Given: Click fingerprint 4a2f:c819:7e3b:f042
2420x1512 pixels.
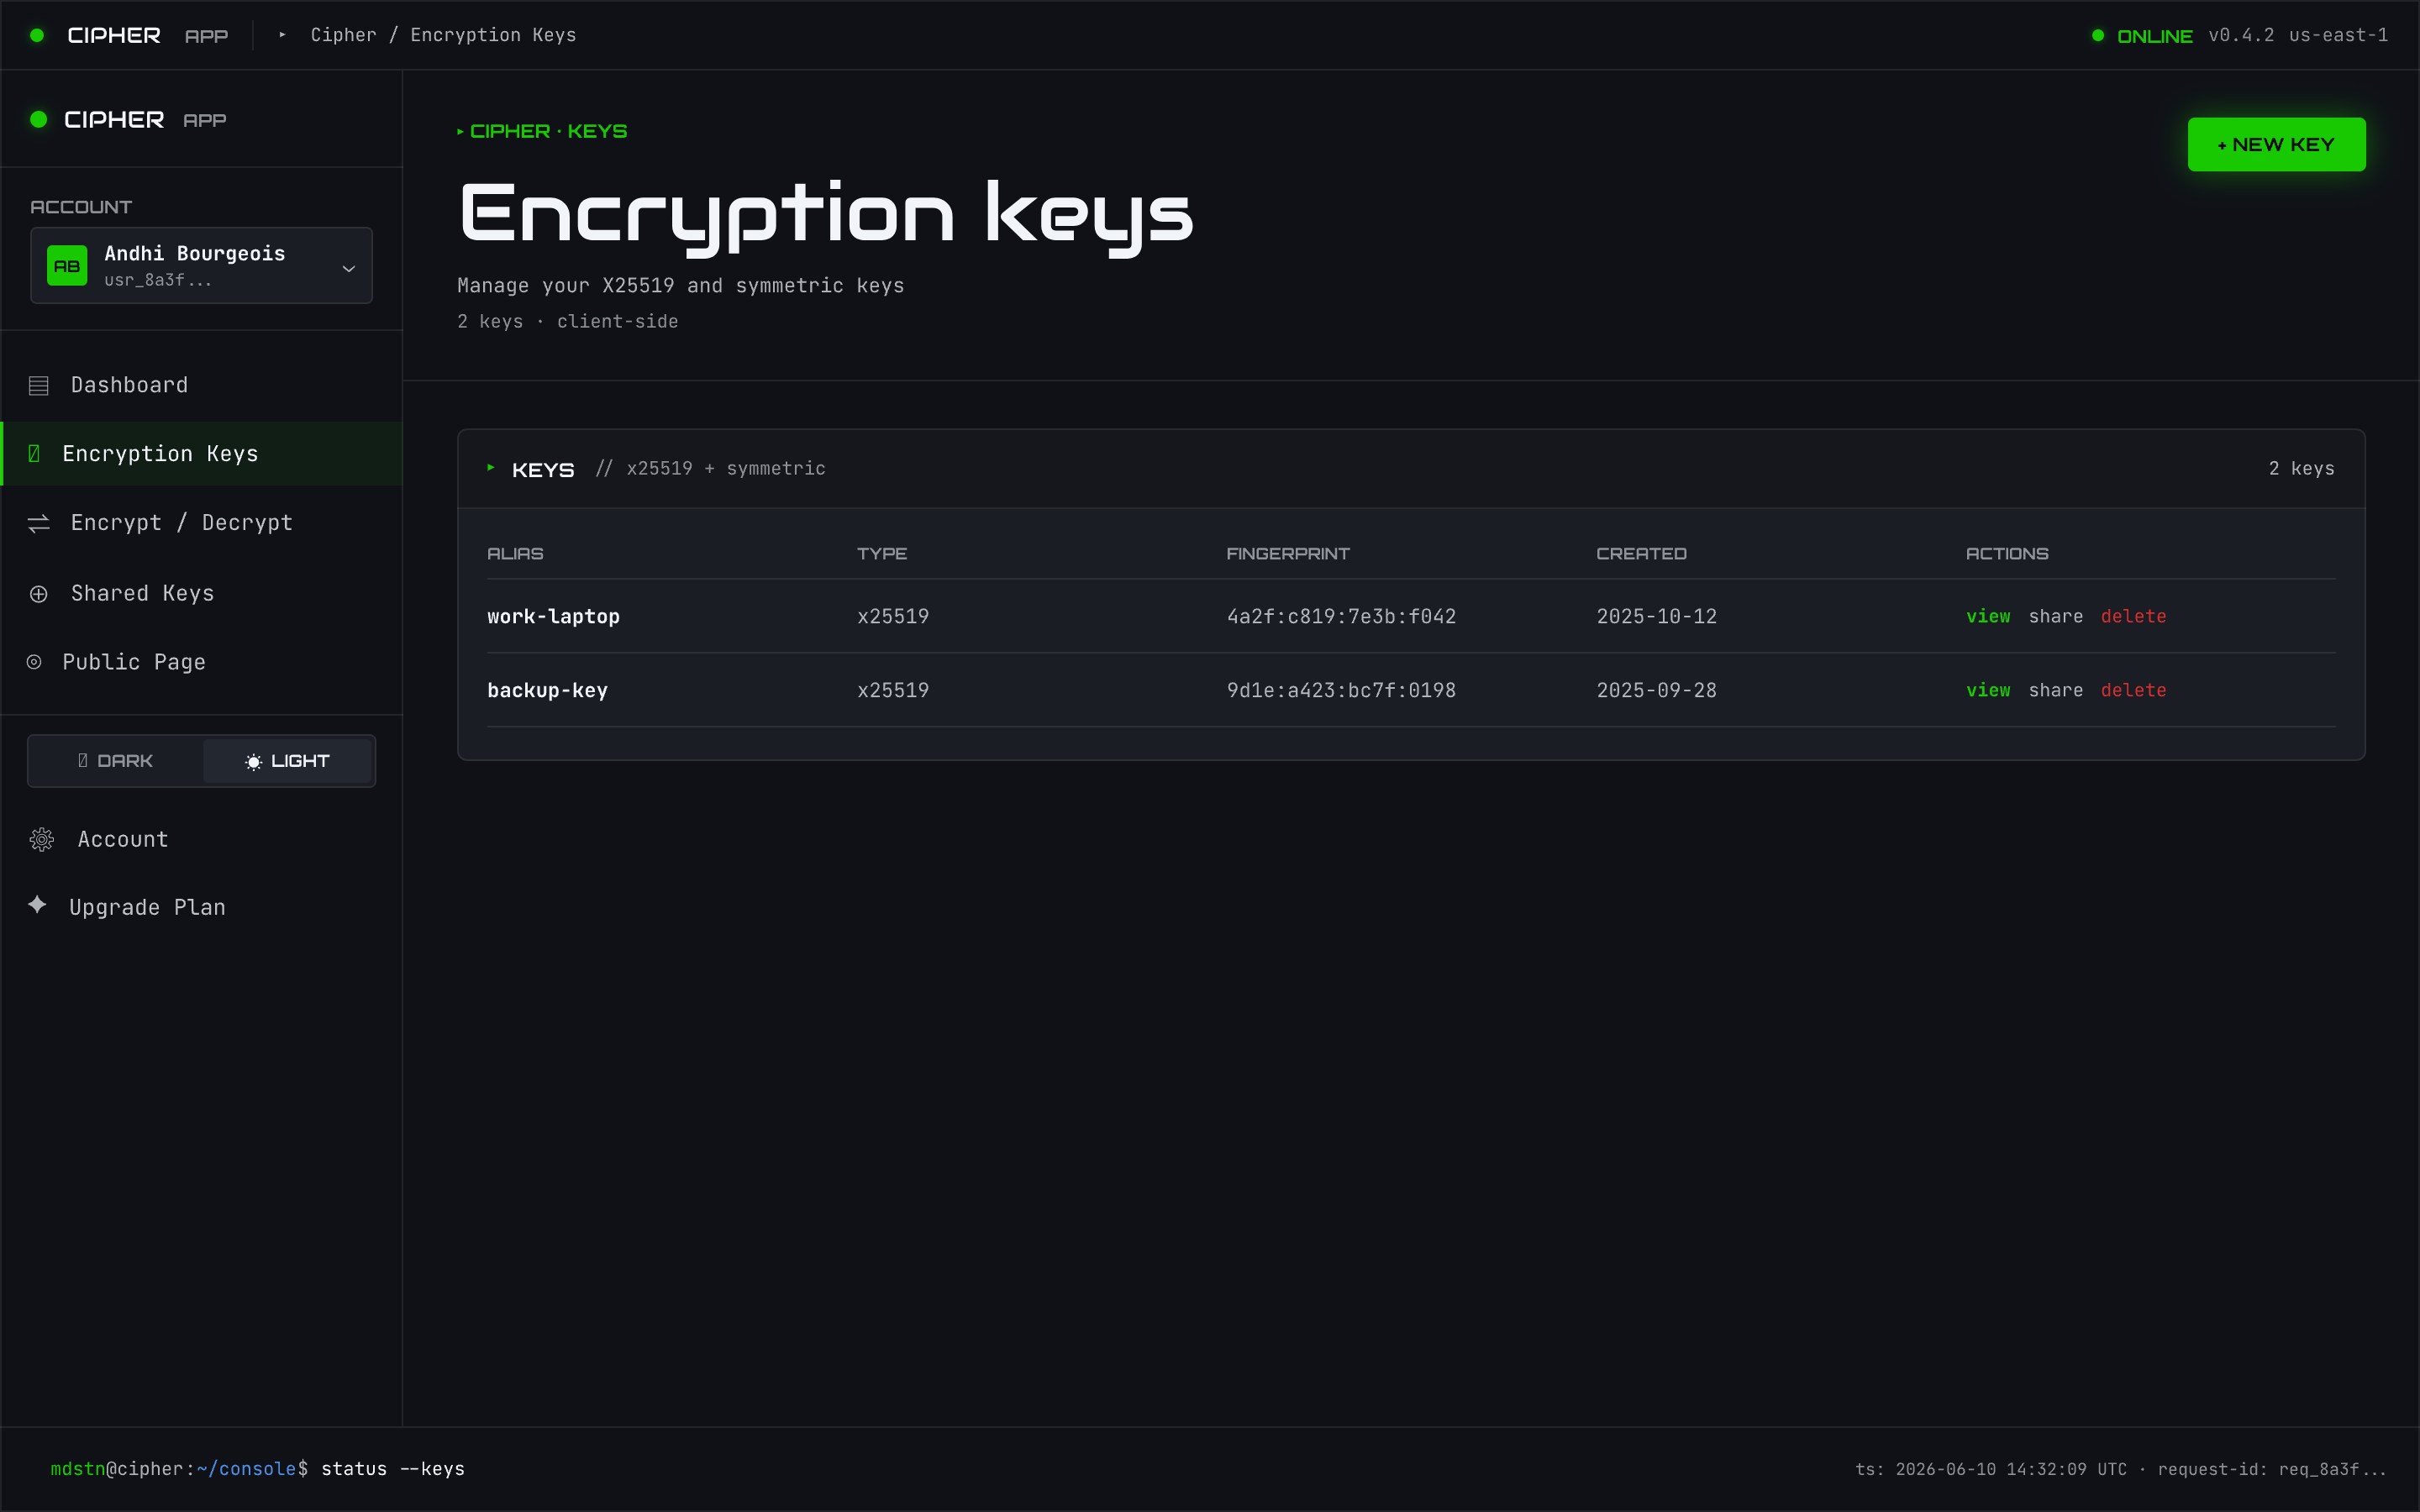Looking at the screenshot, I should click(x=1341, y=616).
